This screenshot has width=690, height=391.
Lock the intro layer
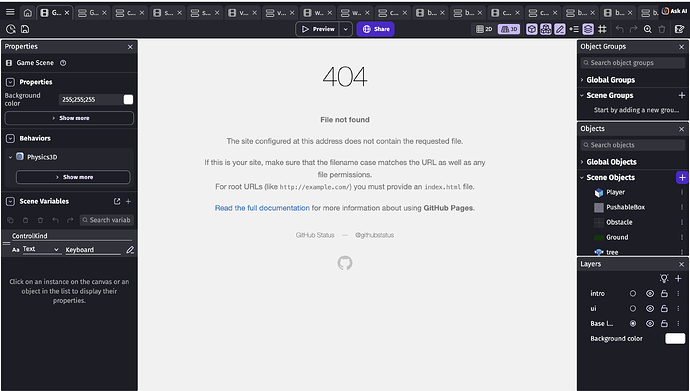(x=664, y=293)
